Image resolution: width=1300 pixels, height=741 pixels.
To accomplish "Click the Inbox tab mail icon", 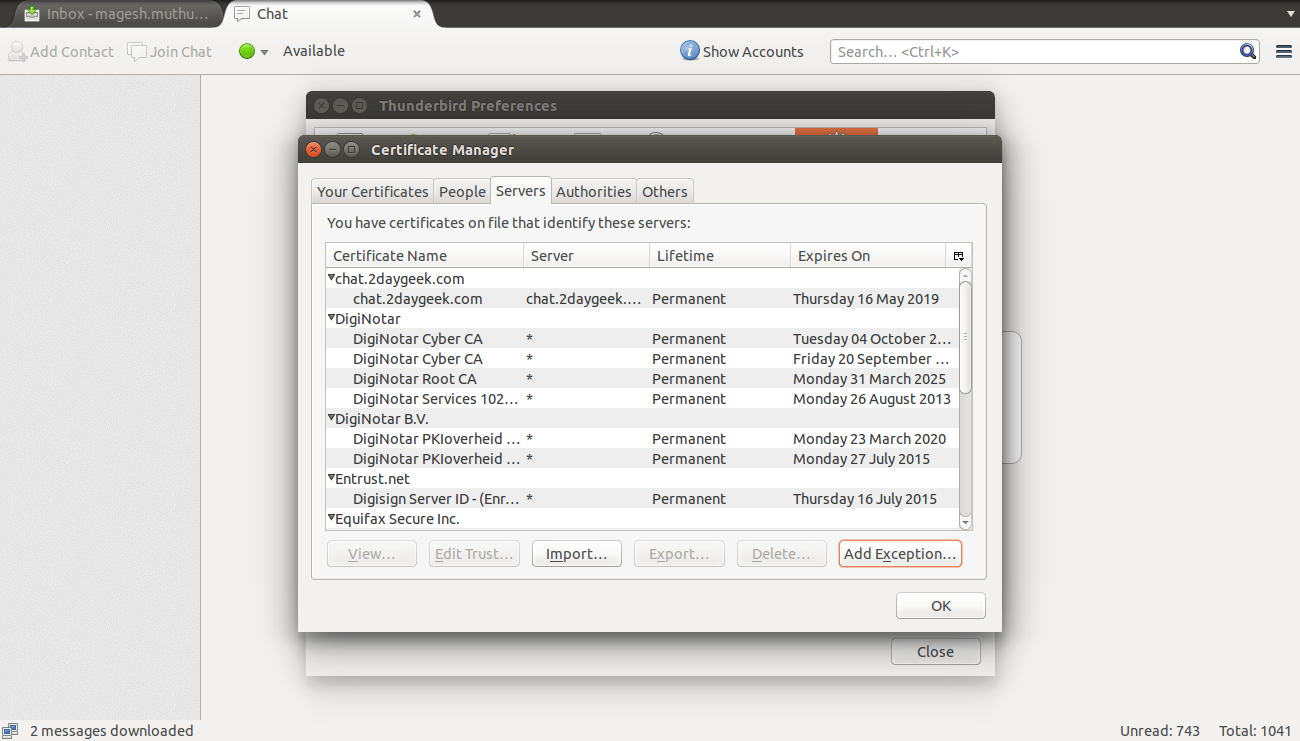I will (x=33, y=14).
